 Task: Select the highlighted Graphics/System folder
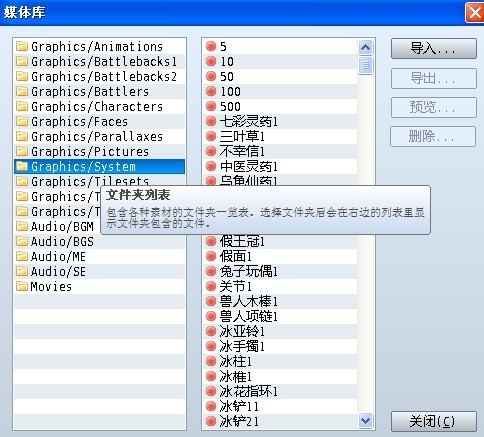99,166
